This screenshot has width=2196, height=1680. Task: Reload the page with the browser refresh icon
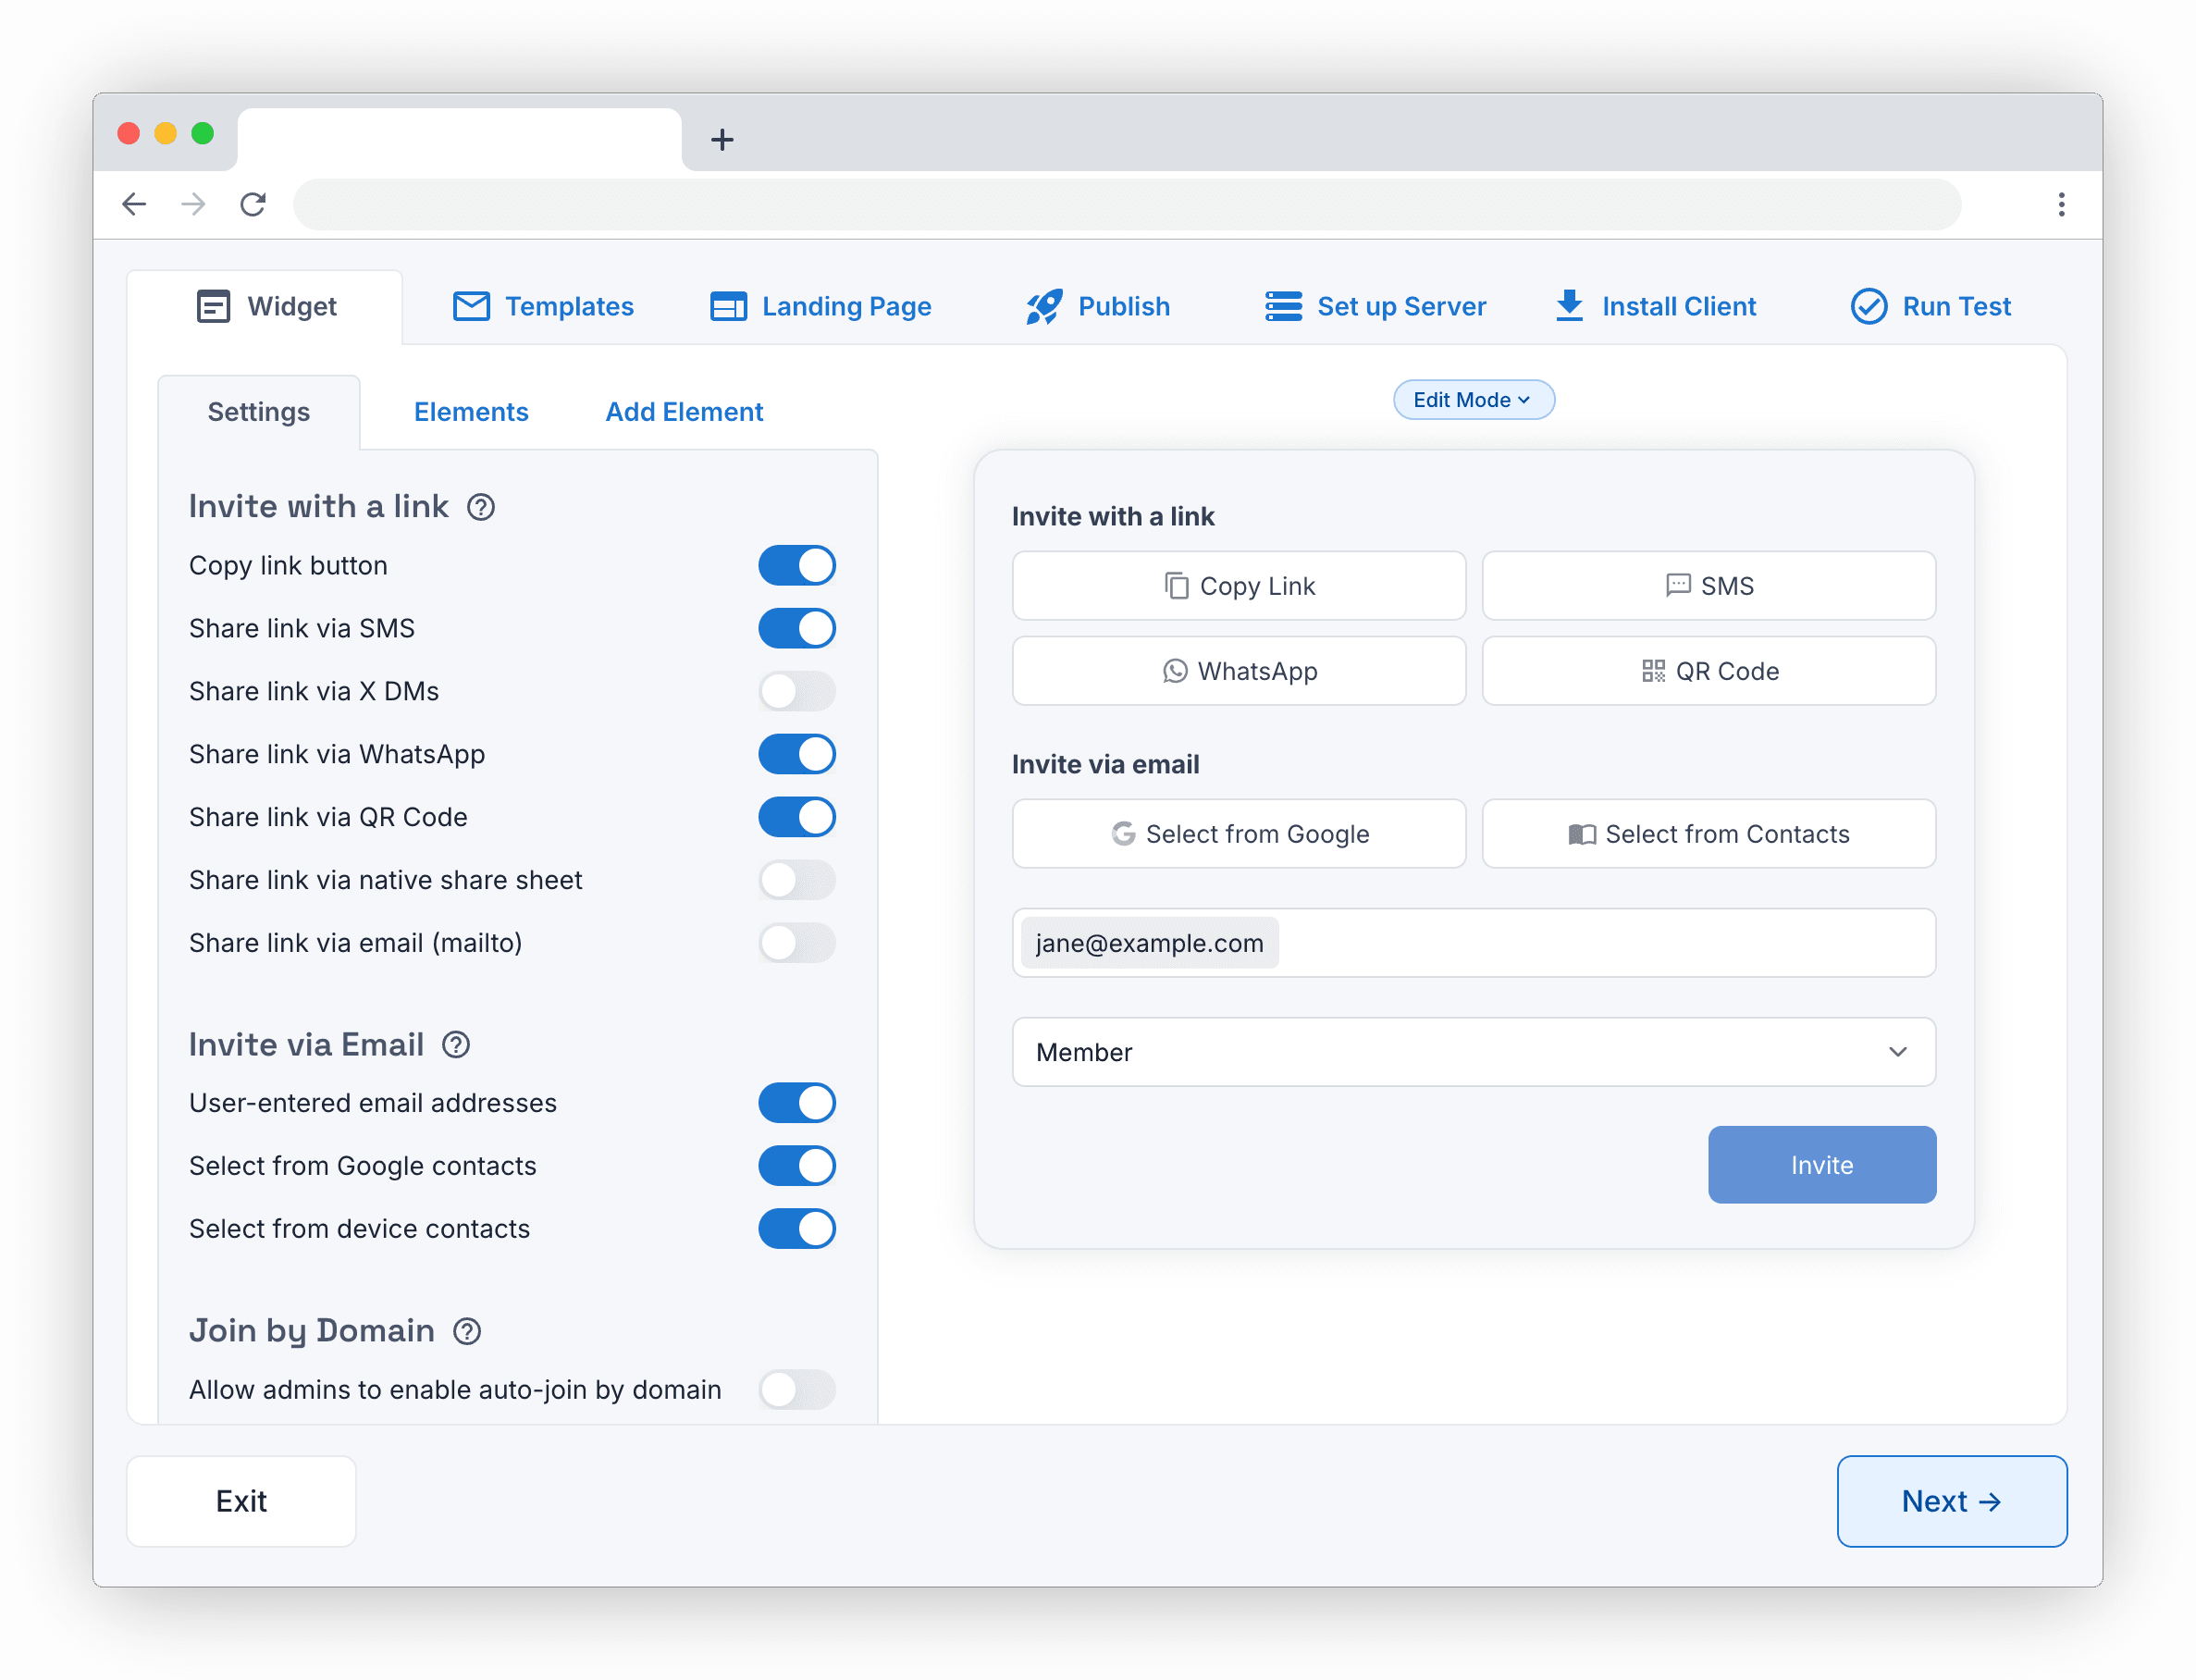(253, 204)
